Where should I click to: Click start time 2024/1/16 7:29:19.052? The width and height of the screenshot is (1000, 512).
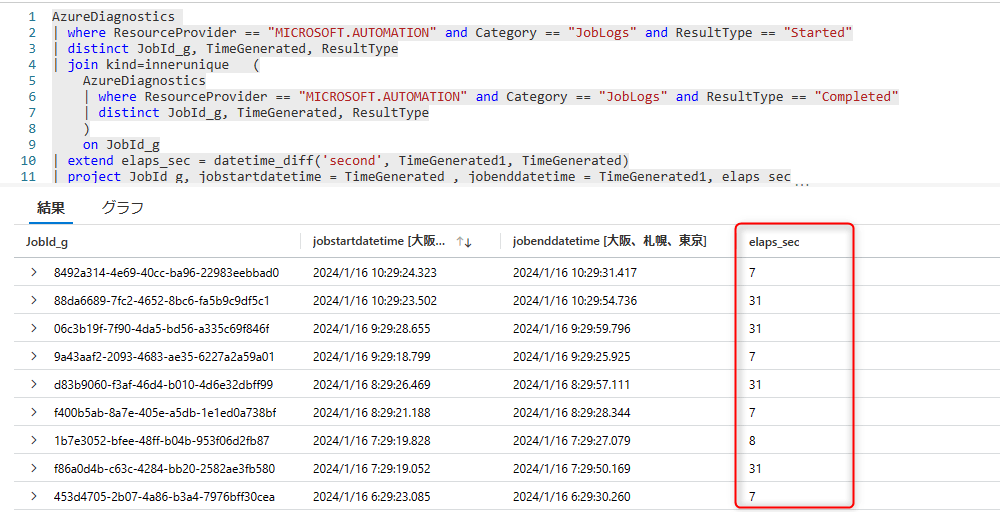pos(372,469)
